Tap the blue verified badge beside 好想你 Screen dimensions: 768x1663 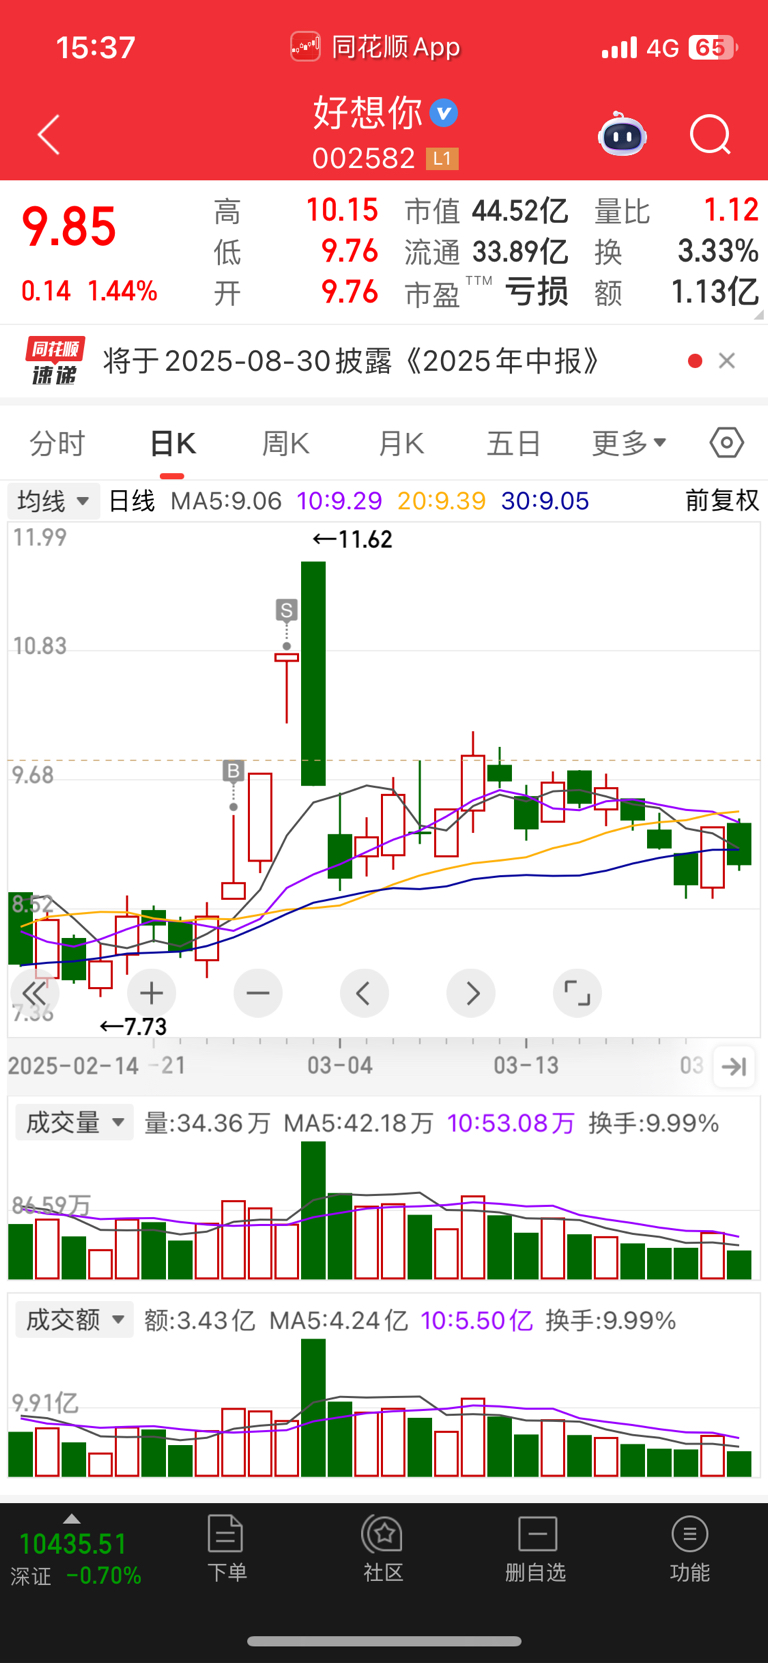[x=444, y=113]
